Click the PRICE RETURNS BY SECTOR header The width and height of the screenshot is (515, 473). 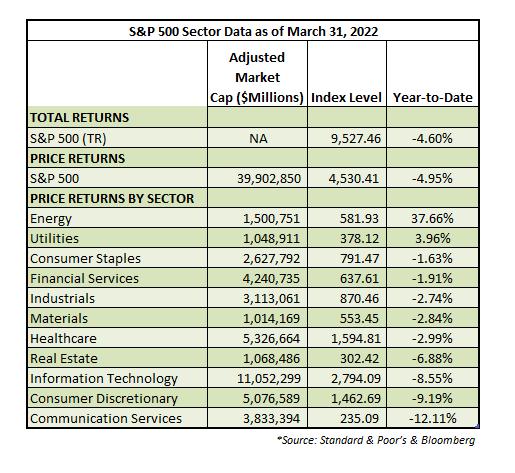click(112, 198)
